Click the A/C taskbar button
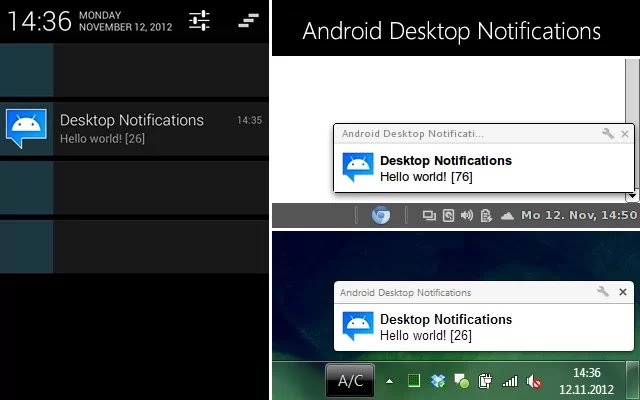640x400 pixels. [x=350, y=381]
